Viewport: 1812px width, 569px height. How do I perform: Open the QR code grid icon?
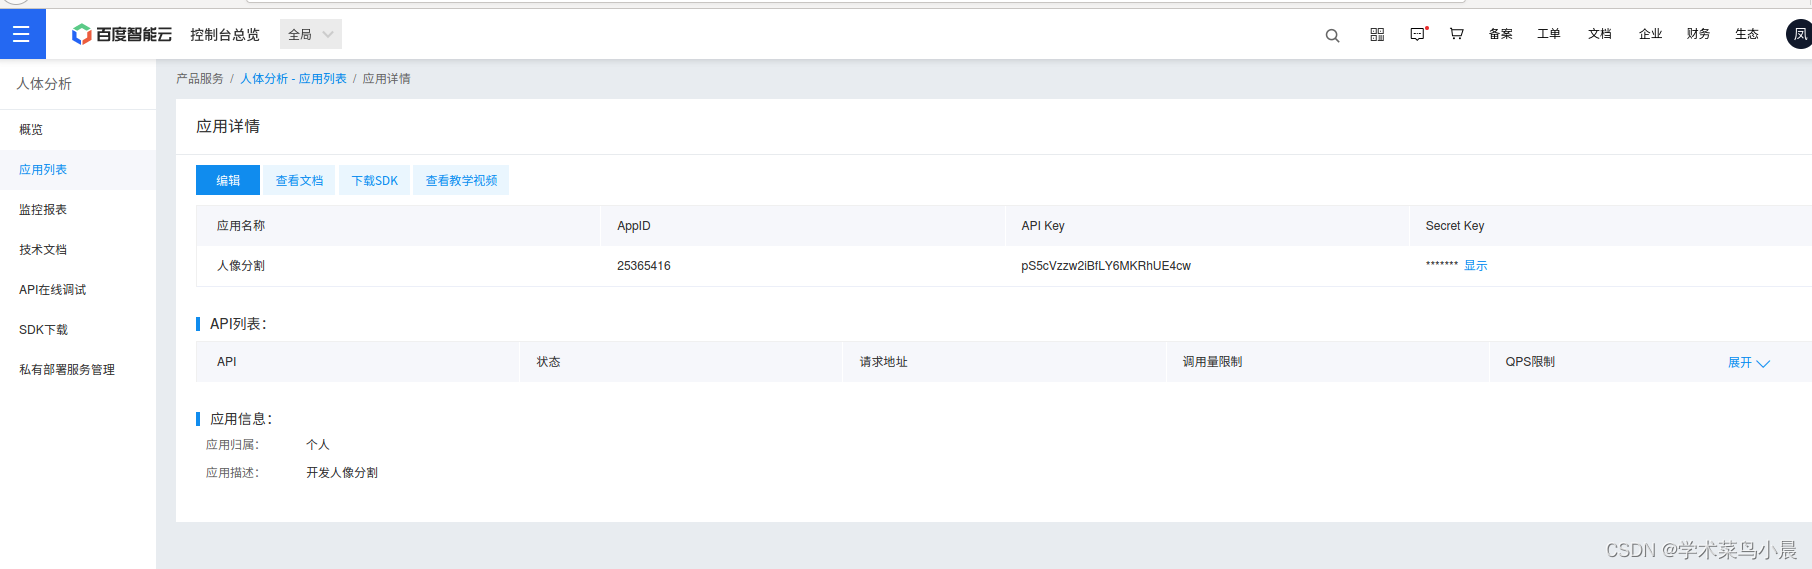(x=1377, y=34)
